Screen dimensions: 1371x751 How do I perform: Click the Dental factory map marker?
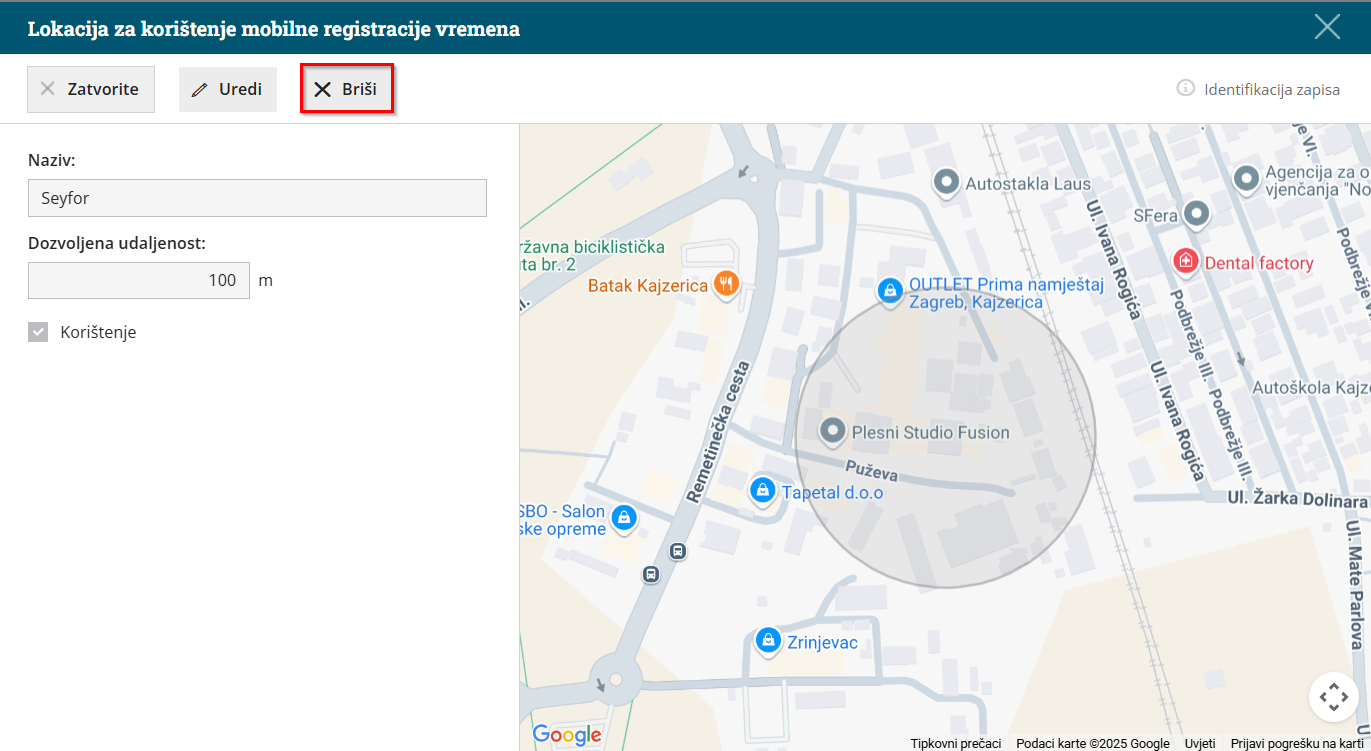1186,262
